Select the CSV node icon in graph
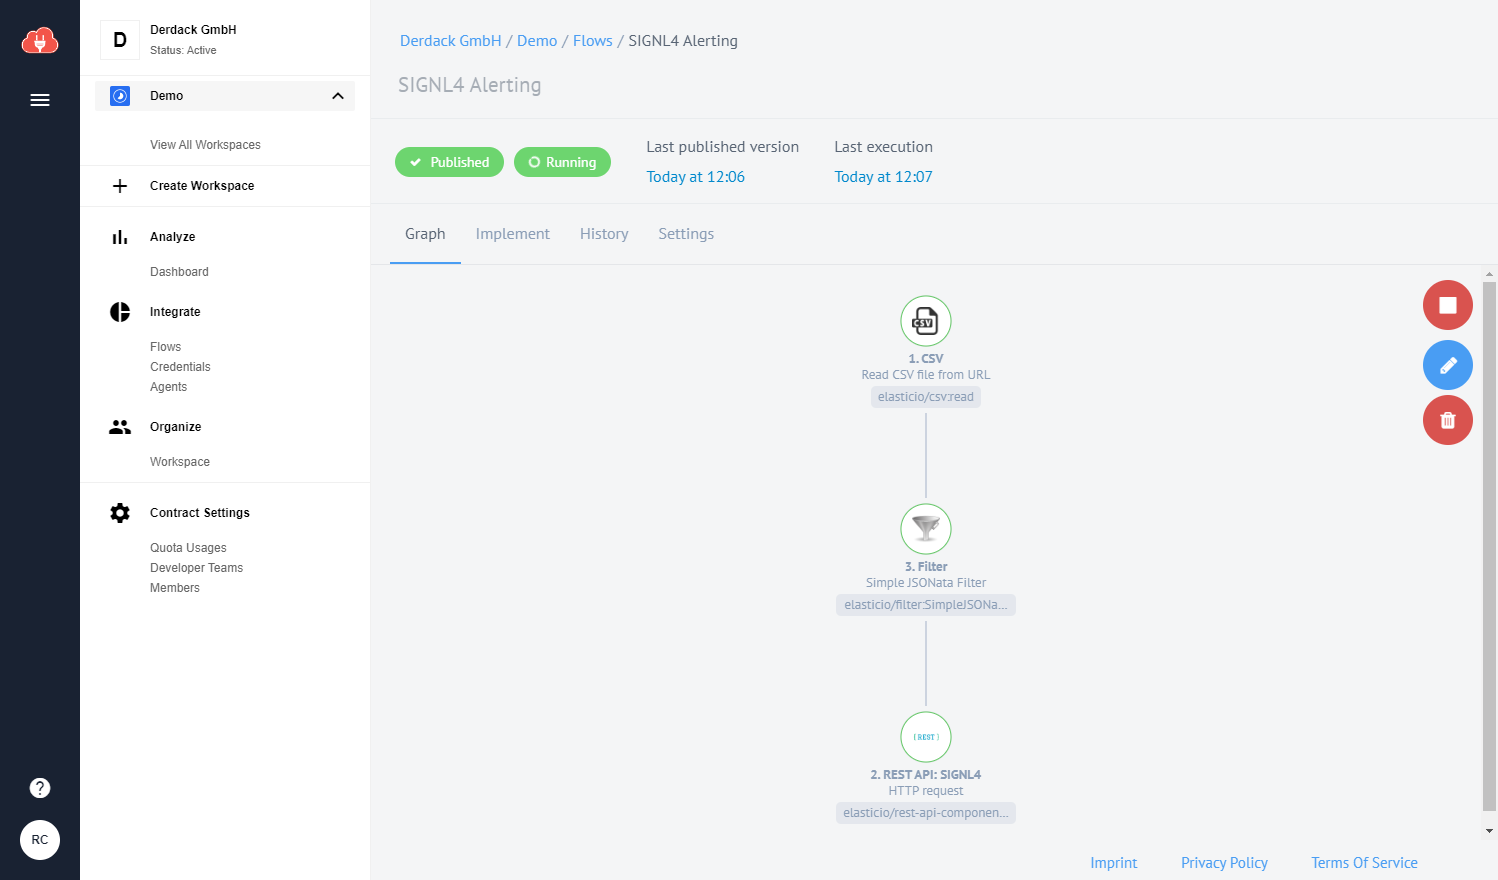Image resolution: width=1498 pixels, height=880 pixels. (x=926, y=321)
